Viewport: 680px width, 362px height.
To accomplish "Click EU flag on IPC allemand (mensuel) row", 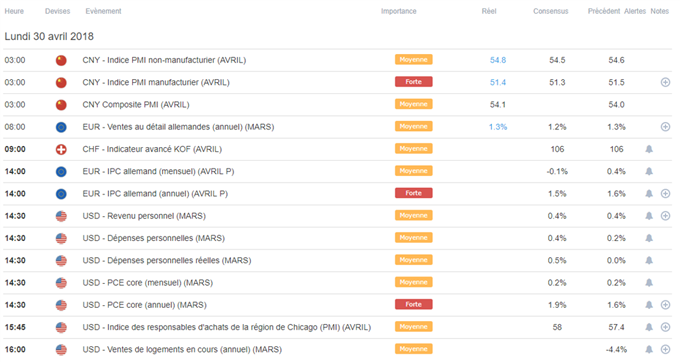I will 61,172.
